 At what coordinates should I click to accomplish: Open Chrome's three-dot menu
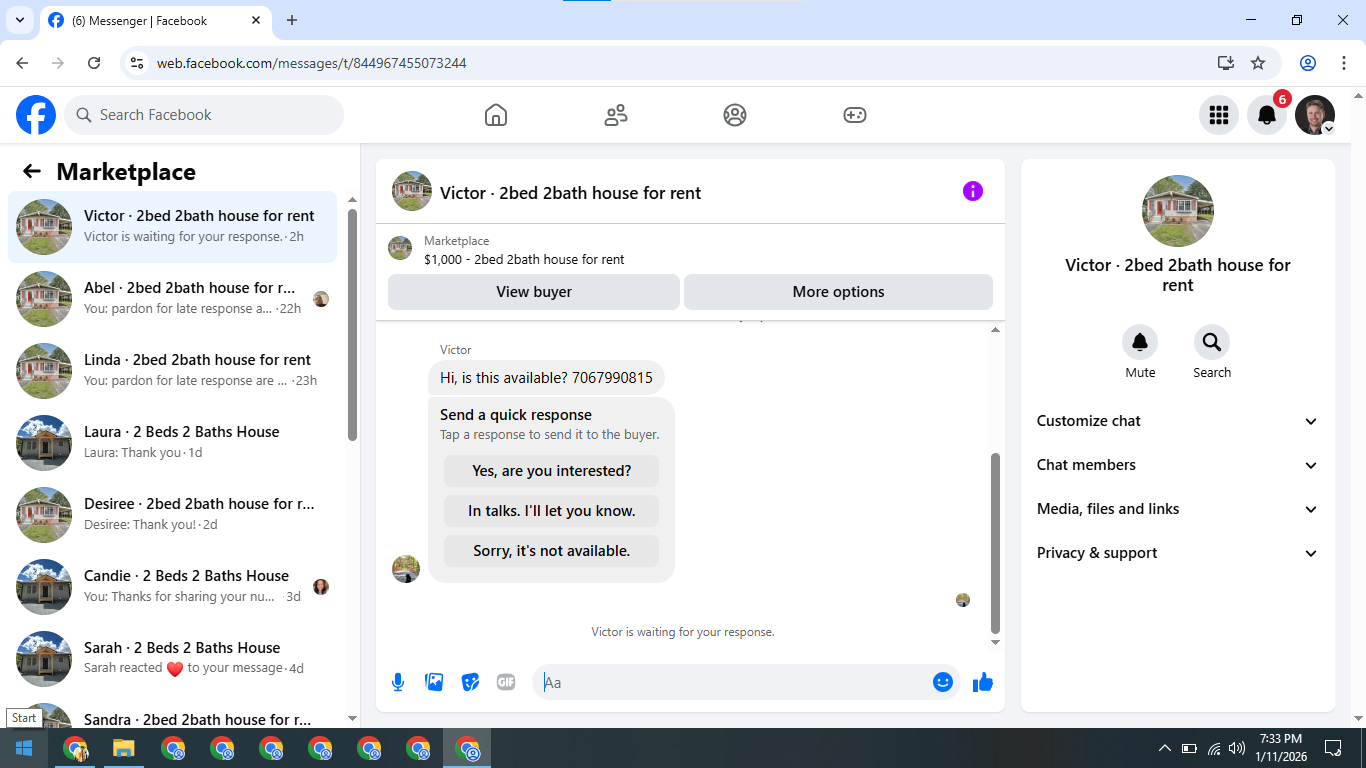click(x=1344, y=63)
